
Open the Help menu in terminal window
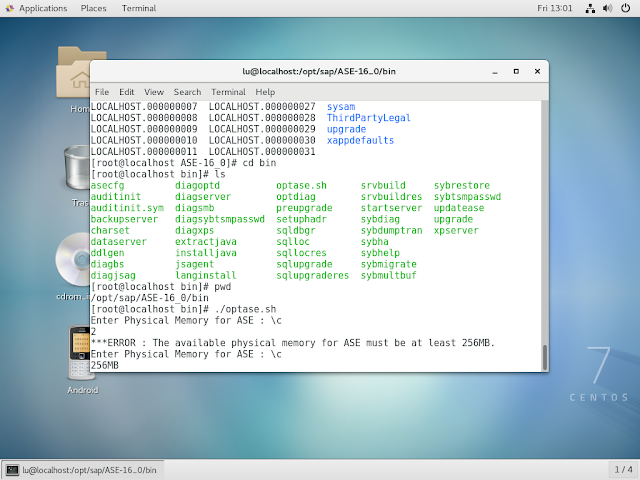coord(265,92)
